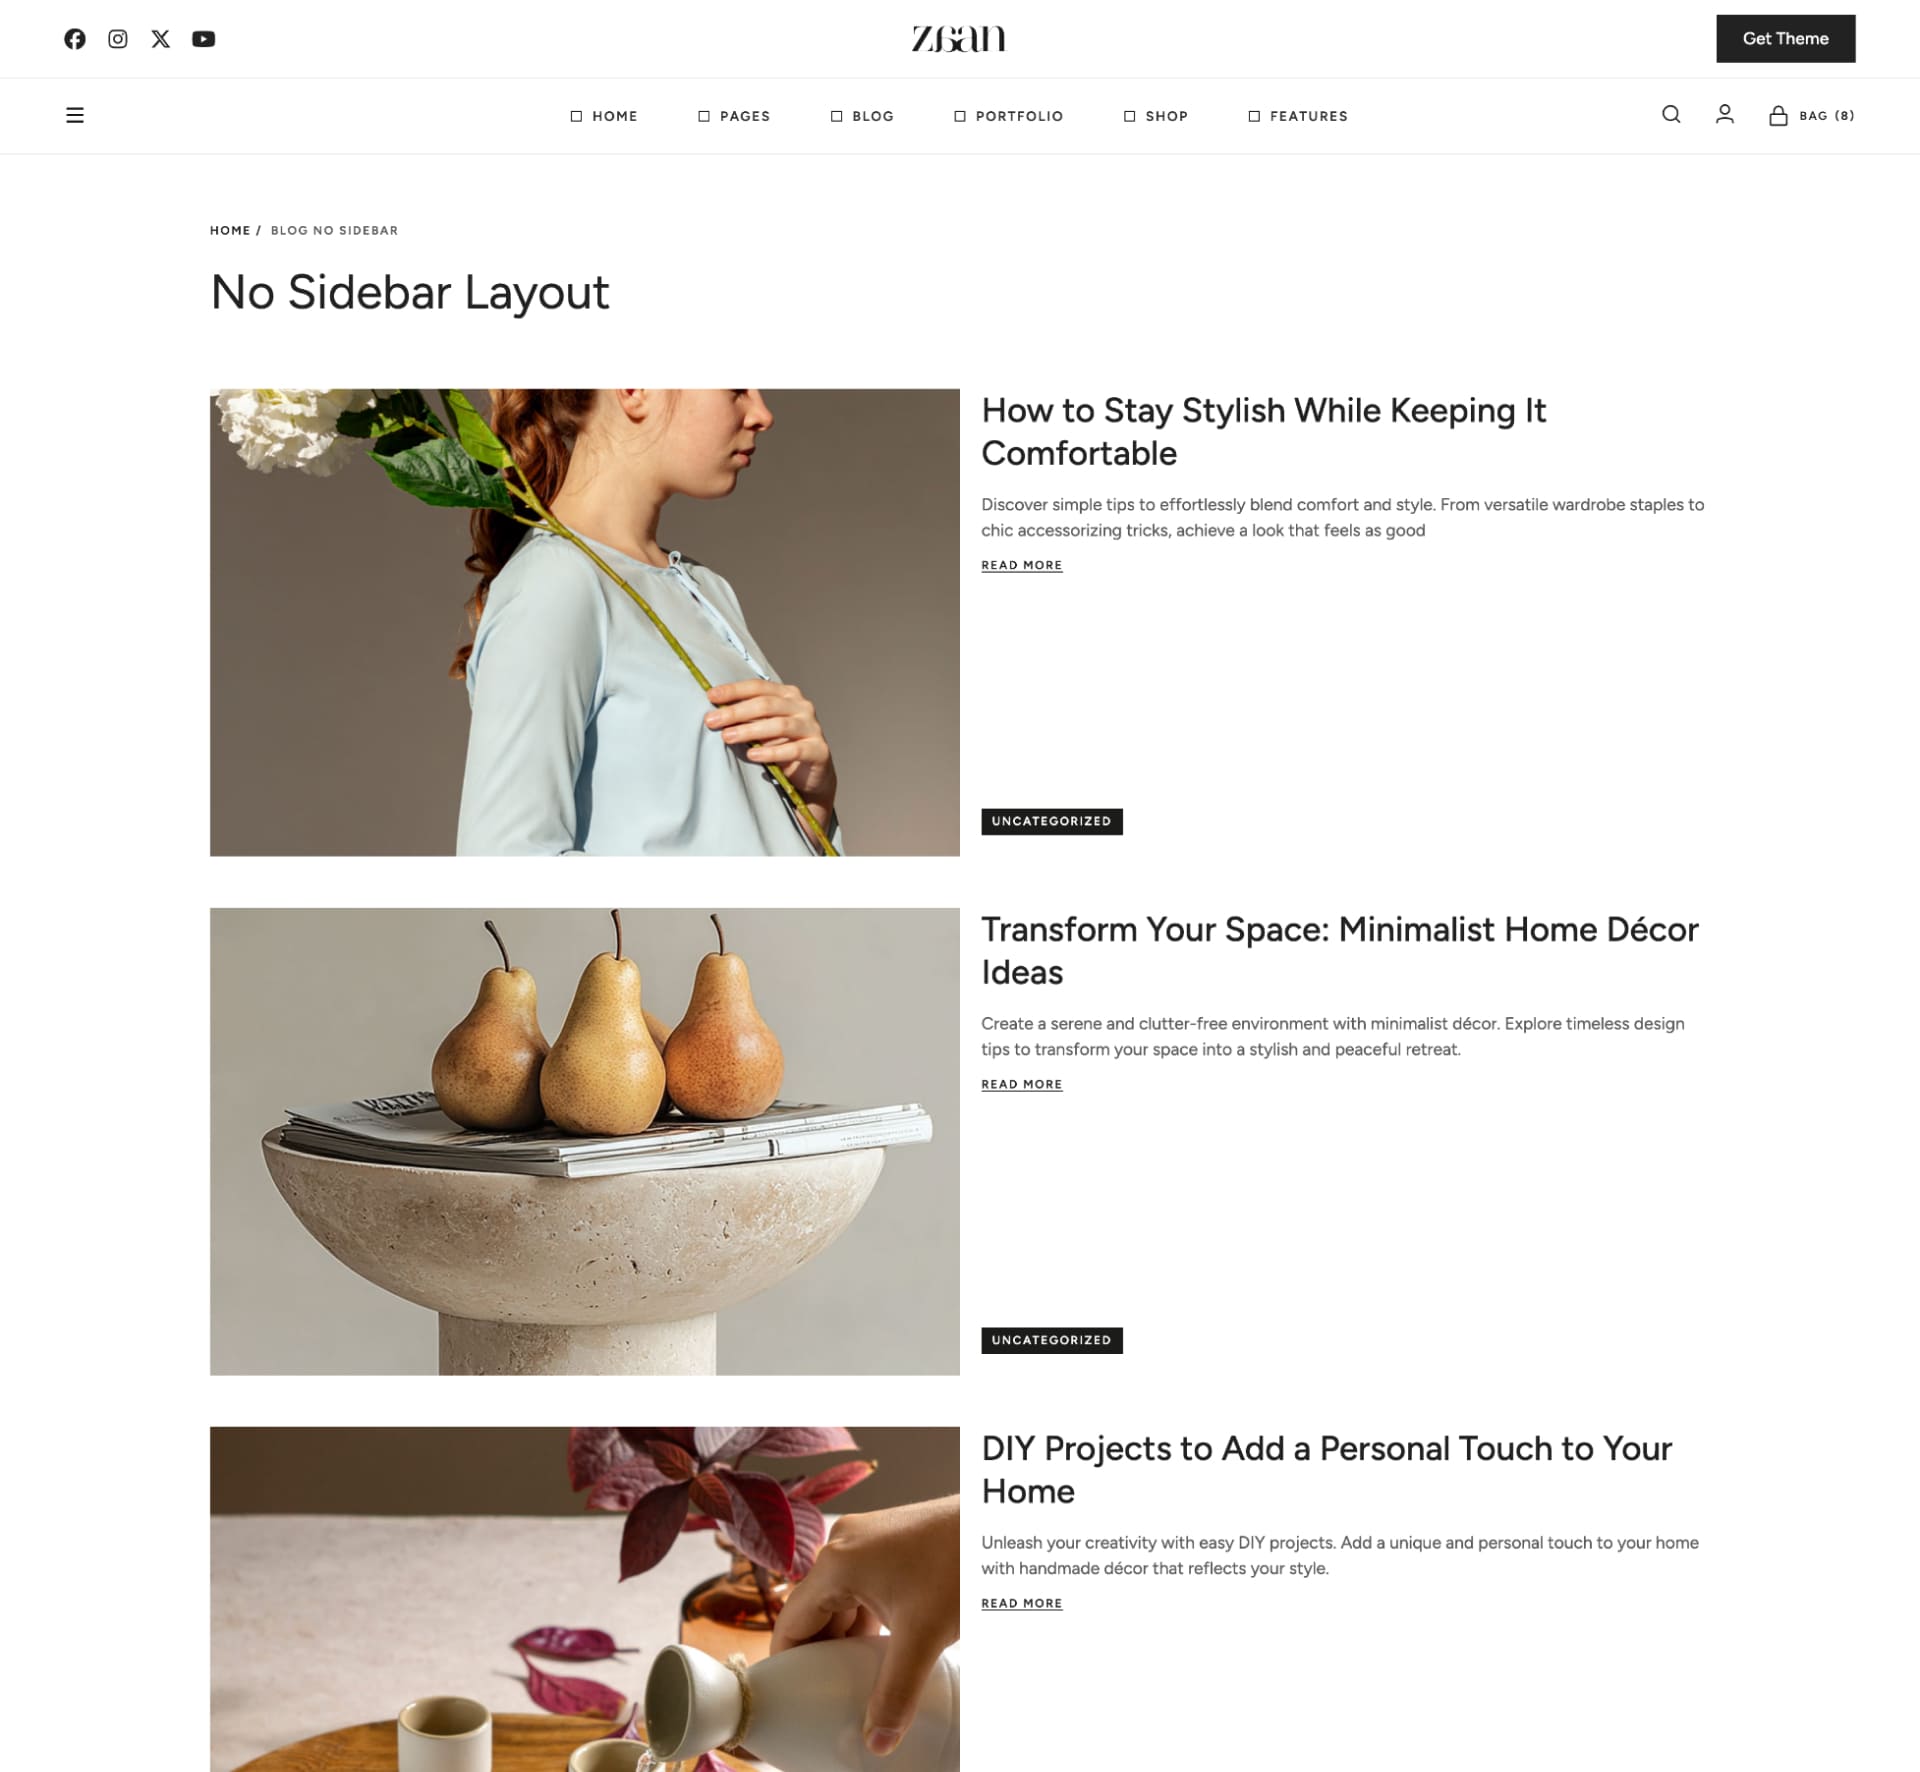
Task: Expand the Home menu item
Action: [604, 116]
